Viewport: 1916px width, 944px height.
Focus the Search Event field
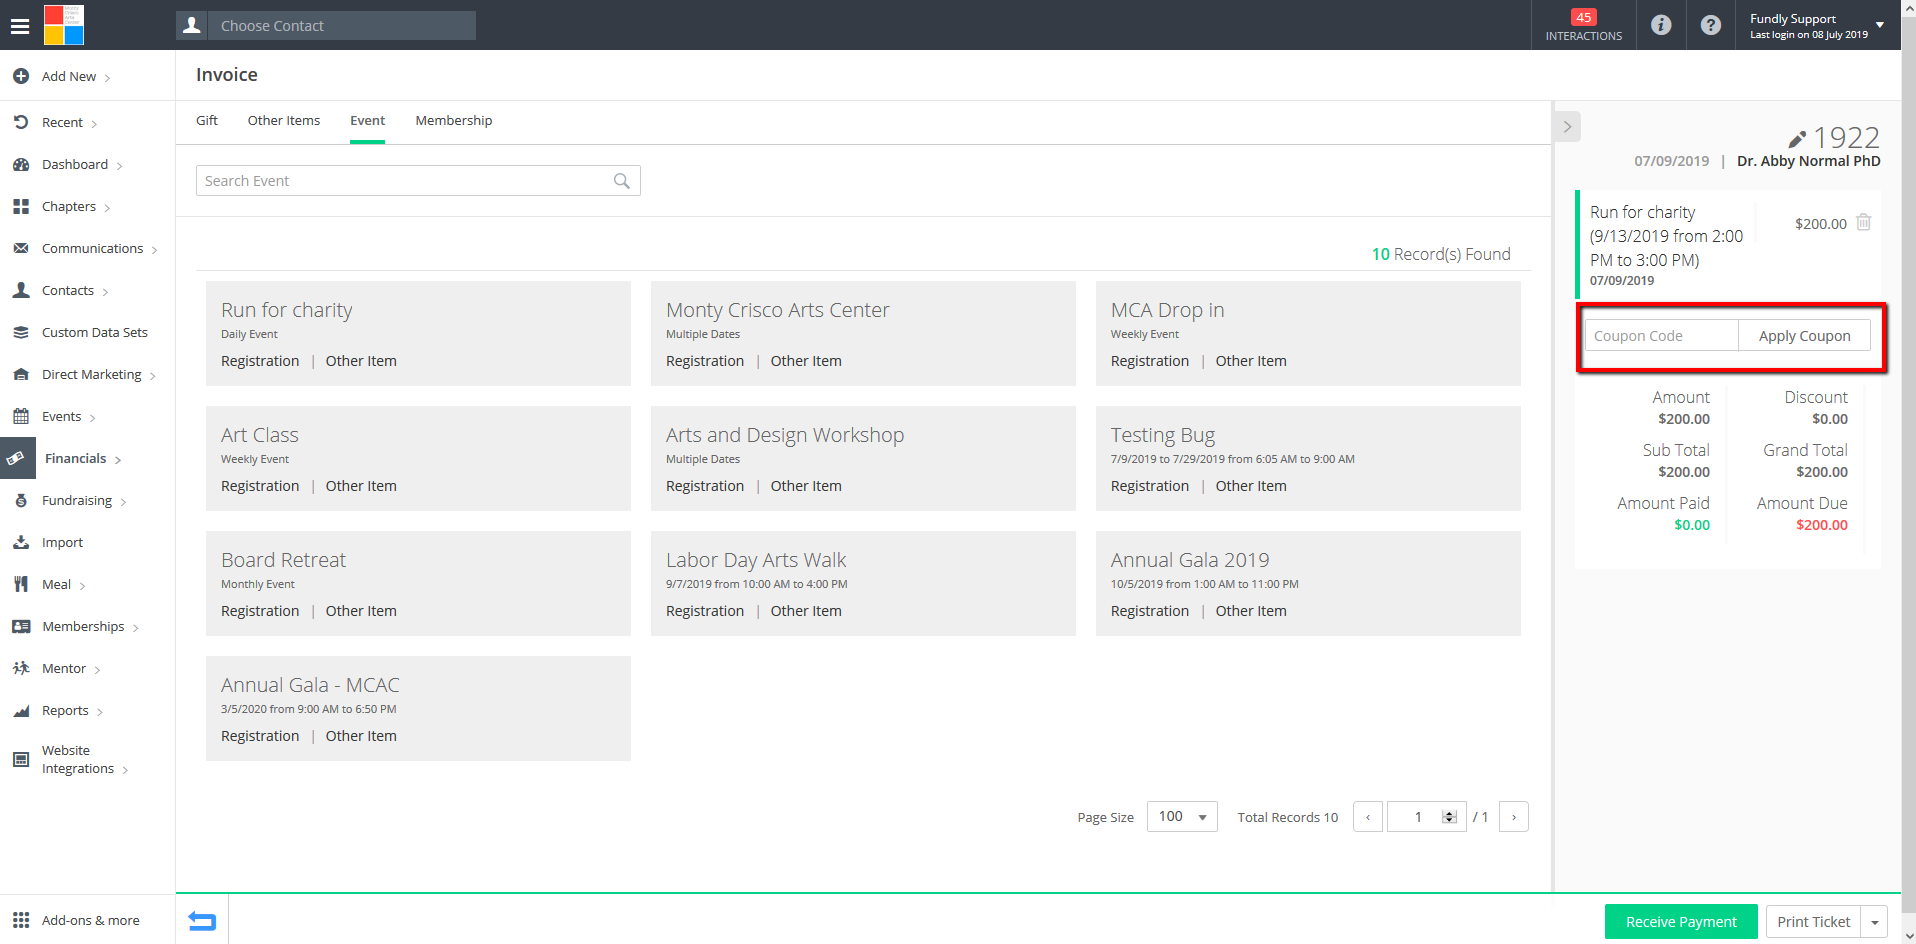418,181
